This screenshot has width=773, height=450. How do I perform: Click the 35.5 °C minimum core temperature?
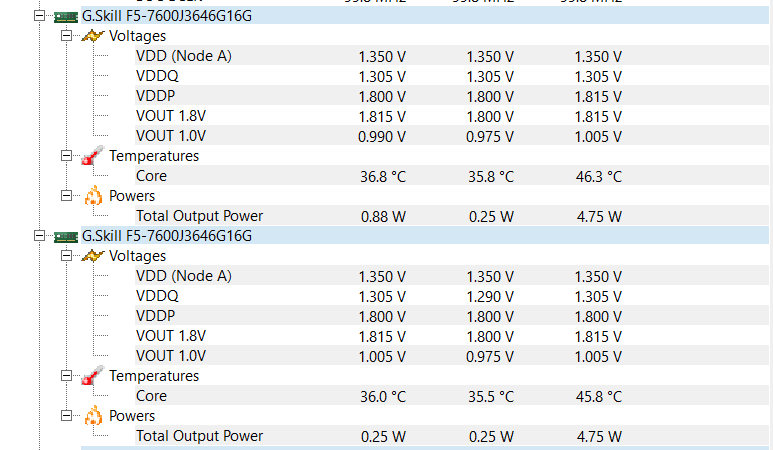click(491, 396)
